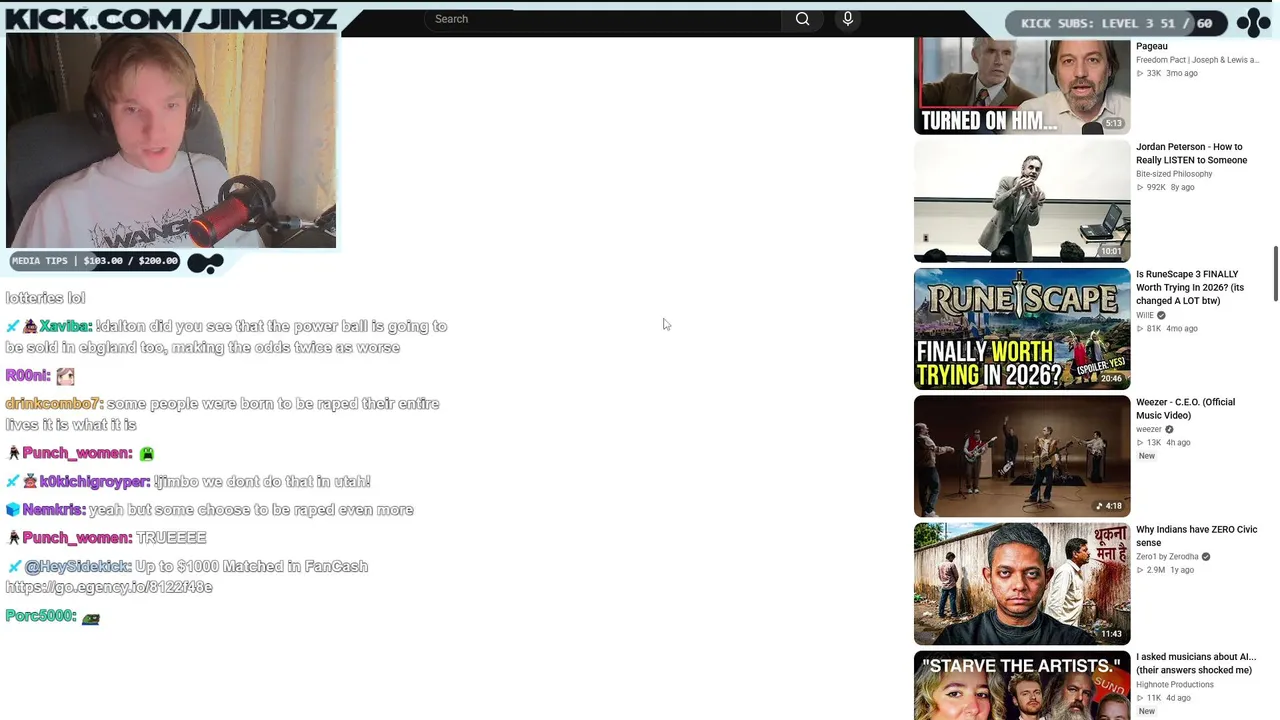
Task: Click the blue checkmark badge before k0kichigroyper
Action: coord(13,482)
